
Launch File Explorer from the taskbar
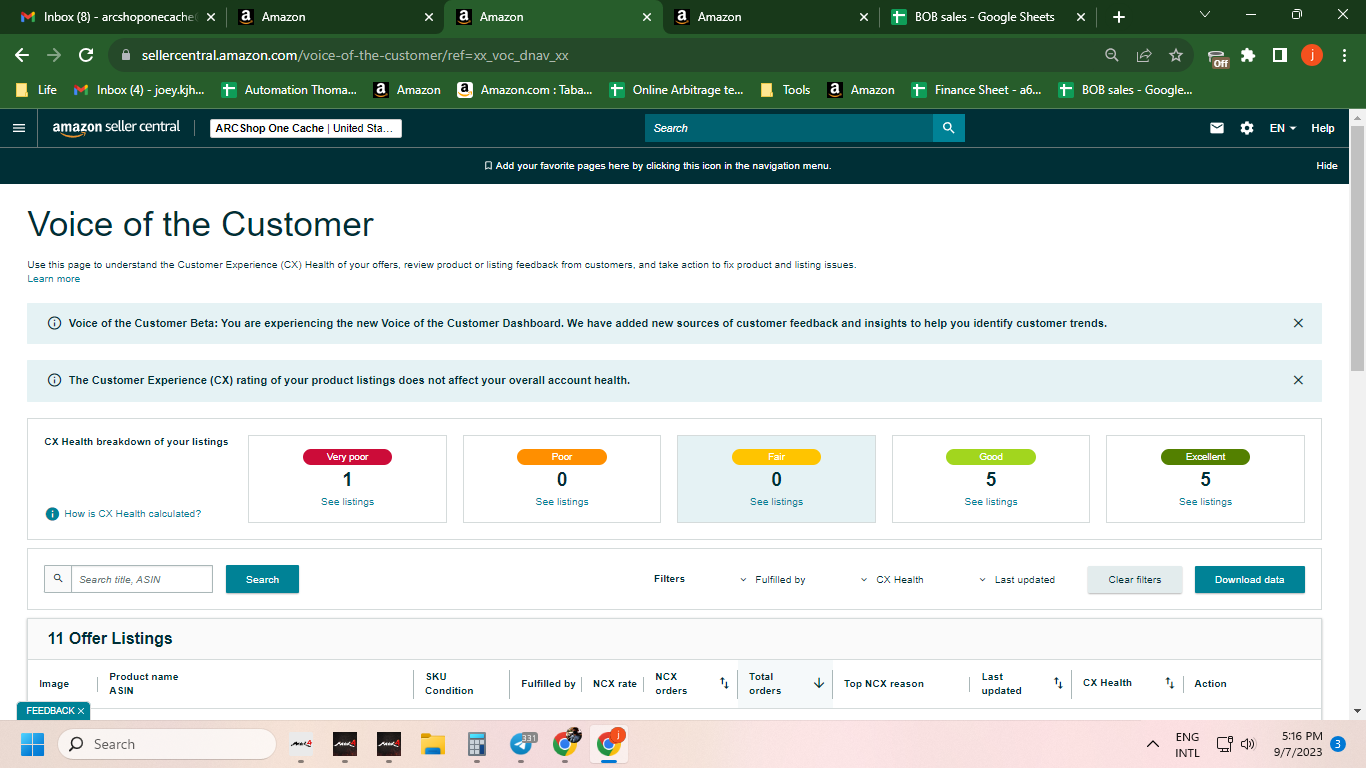click(x=432, y=744)
